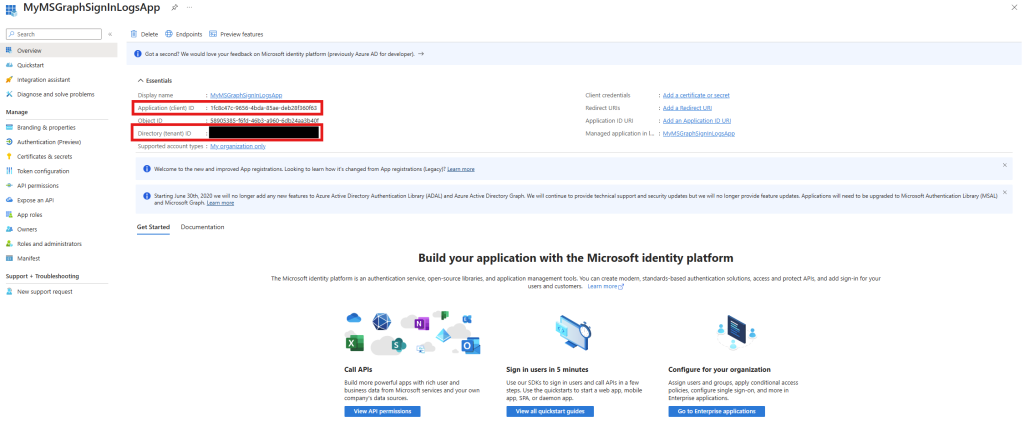
Task: Switch to the Documentation tab
Action: click(x=202, y=227)
